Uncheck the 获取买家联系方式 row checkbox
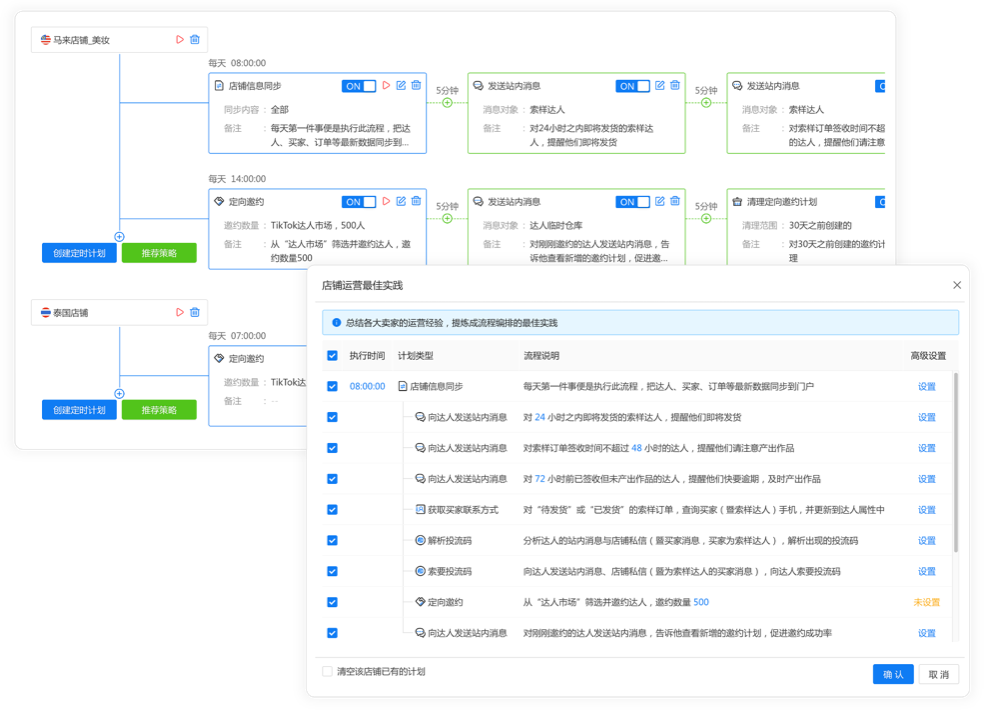Viewport: 984px width, 710px height. coord(332,510)
